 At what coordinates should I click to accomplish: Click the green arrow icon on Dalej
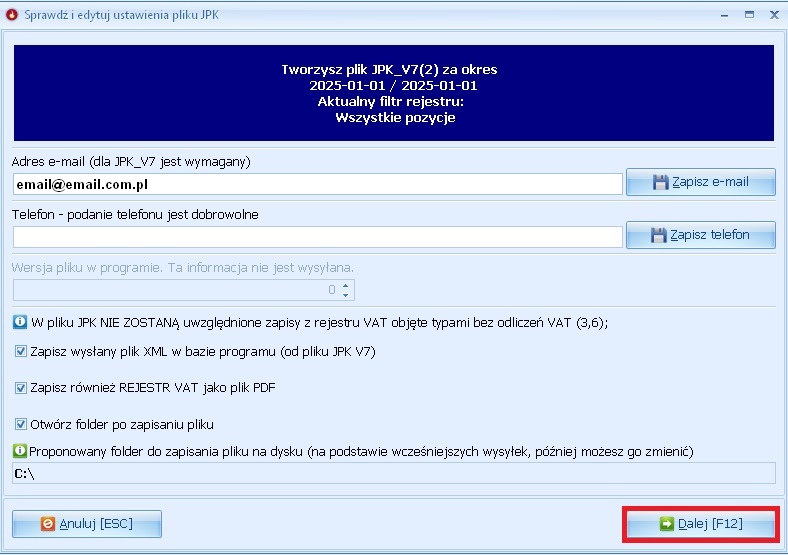(666, 524)
